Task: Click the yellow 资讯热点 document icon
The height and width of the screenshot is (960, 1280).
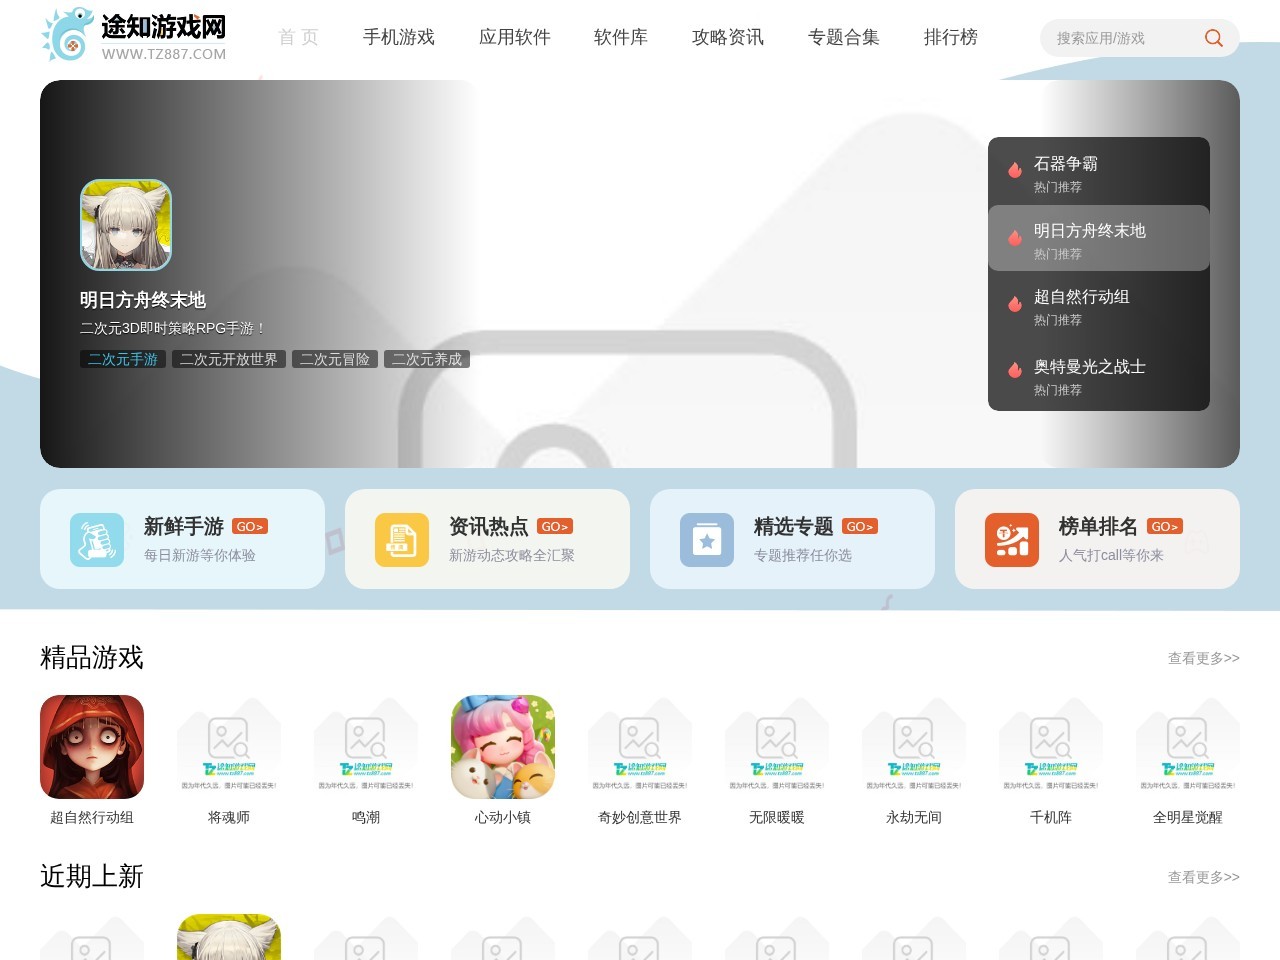Action: (x=402, y=540)
